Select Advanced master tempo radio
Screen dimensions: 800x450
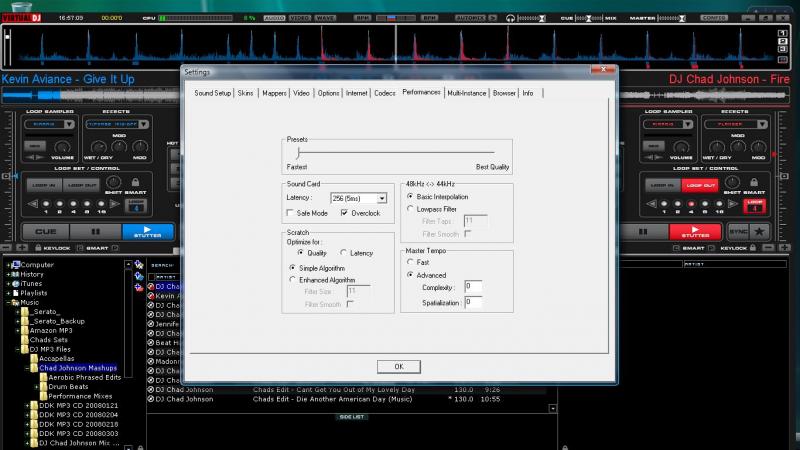point(410,274)
